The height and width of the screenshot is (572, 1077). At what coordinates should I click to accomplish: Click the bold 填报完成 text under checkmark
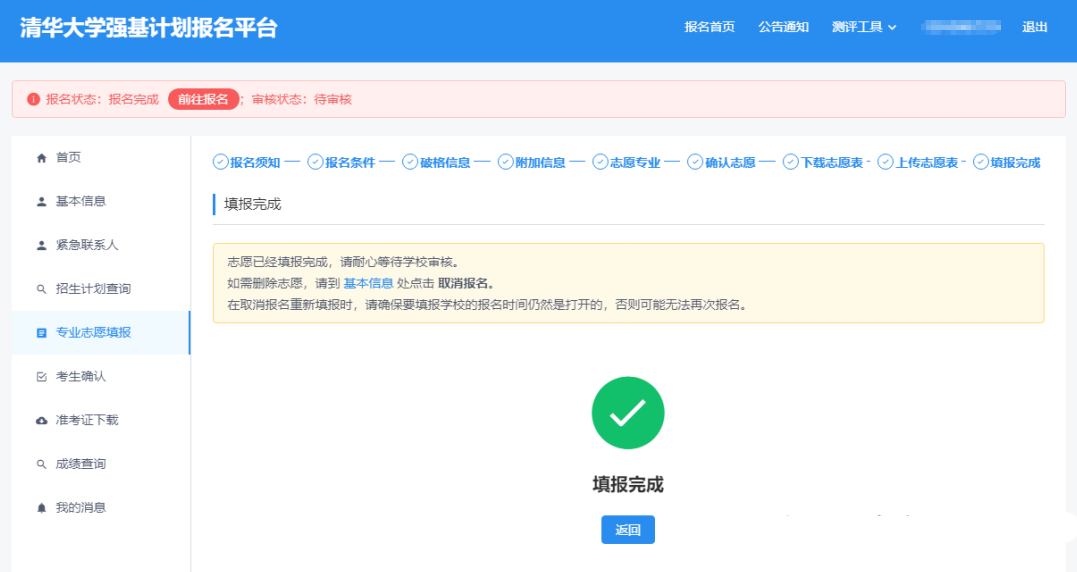pos(628,484)
